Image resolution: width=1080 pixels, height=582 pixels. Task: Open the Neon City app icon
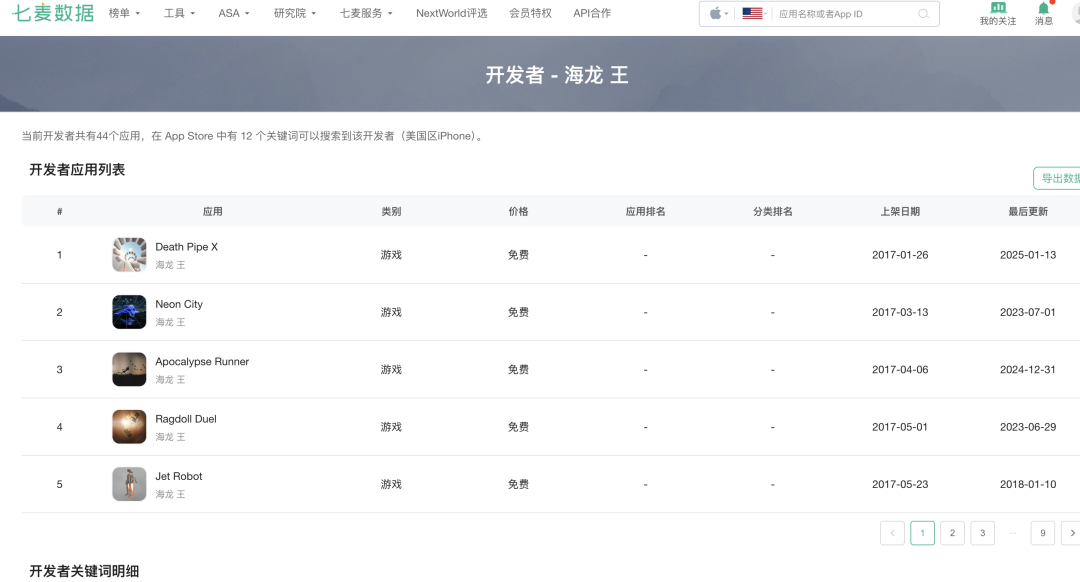(x=129, y=312)
